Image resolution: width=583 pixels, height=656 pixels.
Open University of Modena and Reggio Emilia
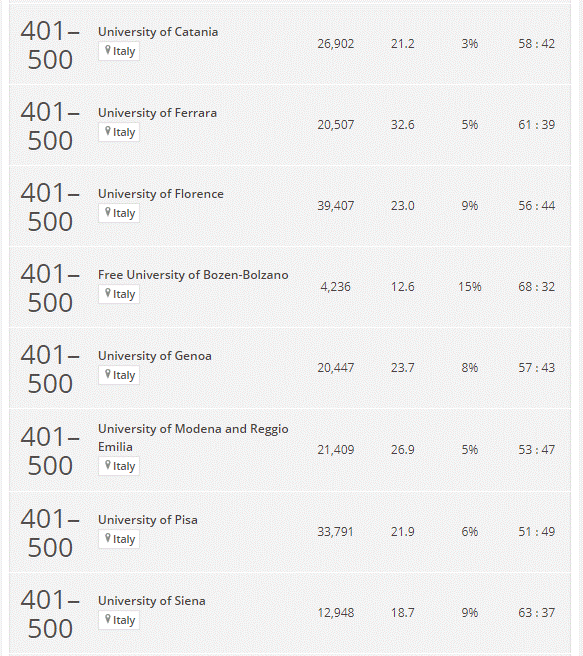click(x=193, y=438)
